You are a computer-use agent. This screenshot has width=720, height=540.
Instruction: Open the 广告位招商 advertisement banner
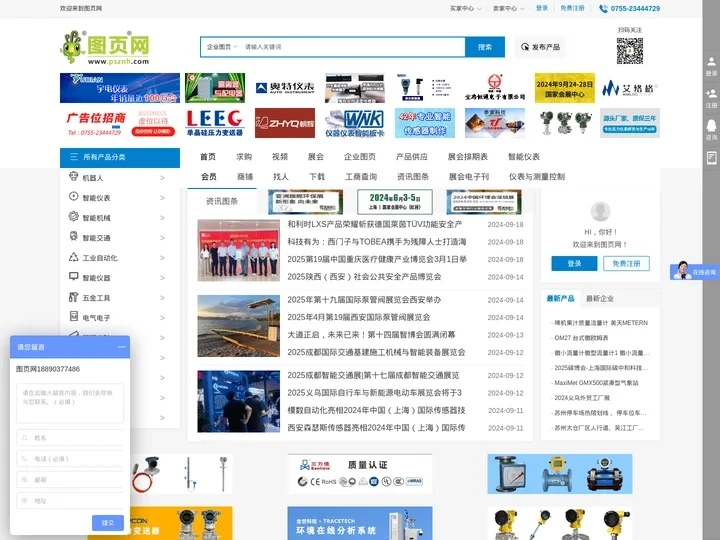click(x=120, y=123)
